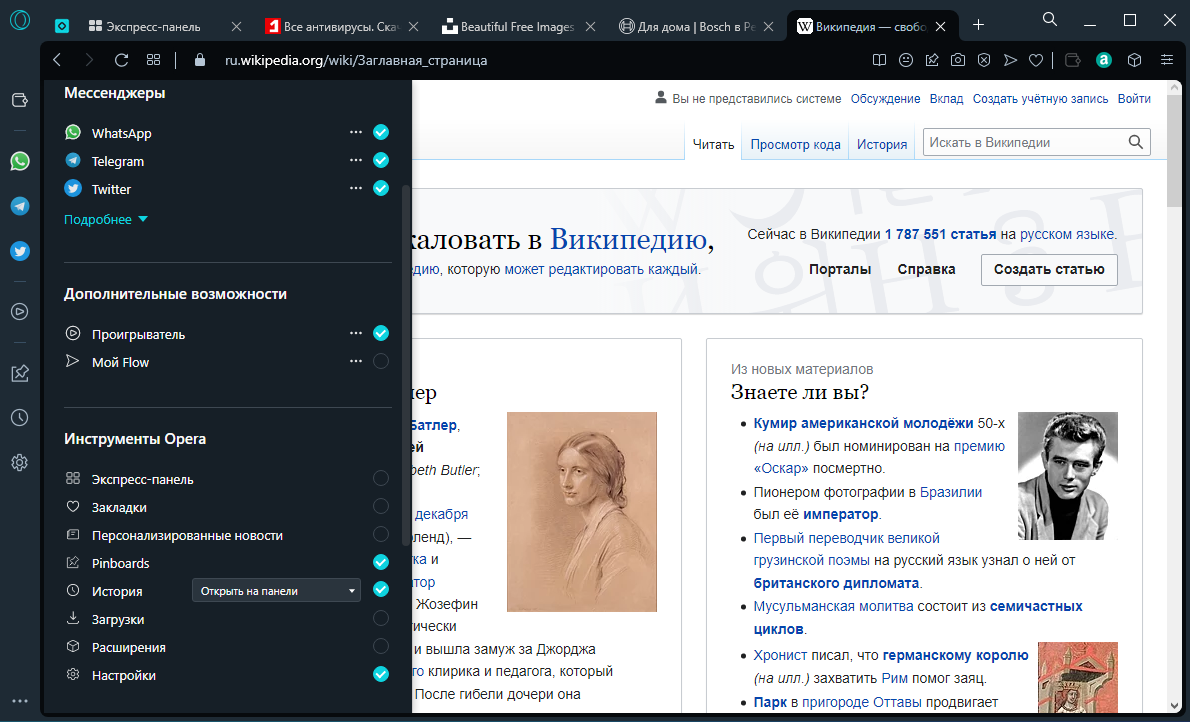The width and height of the screenshot is (1190, 722).
Task: Open WhatsApp in the Opera sidebar strip
Action: point(20,161)
